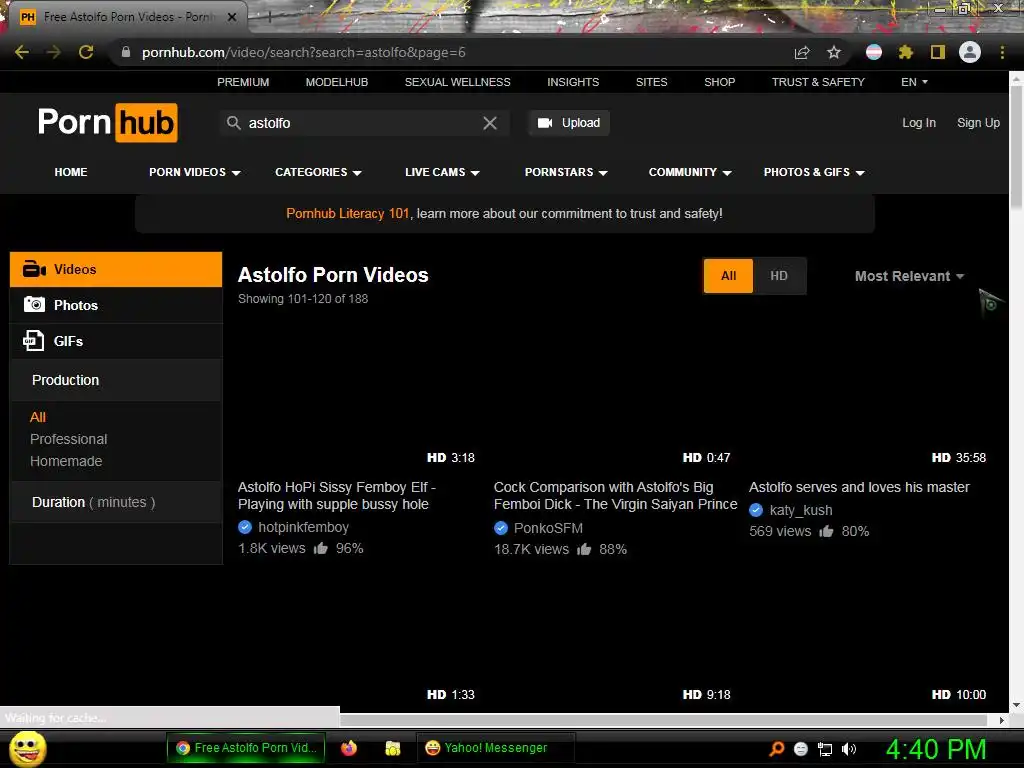This screenshot has height=768, width=1024.
Task: Open PREMIUM in top bar
Action: point(243,82)
